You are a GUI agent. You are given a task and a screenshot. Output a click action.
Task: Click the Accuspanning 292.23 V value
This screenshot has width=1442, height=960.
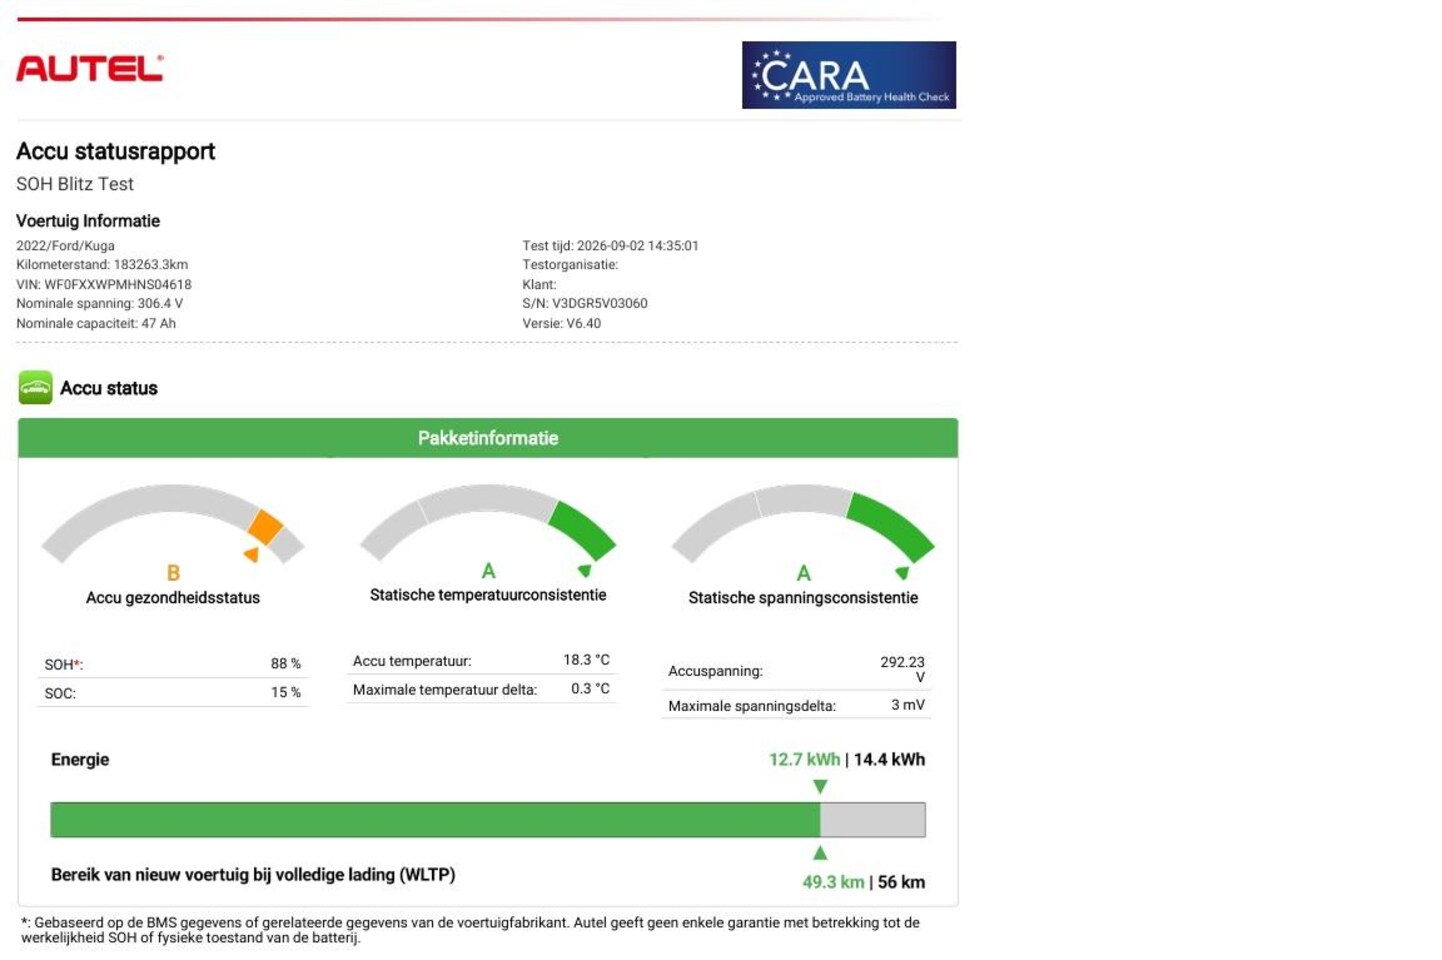[902, 670]
